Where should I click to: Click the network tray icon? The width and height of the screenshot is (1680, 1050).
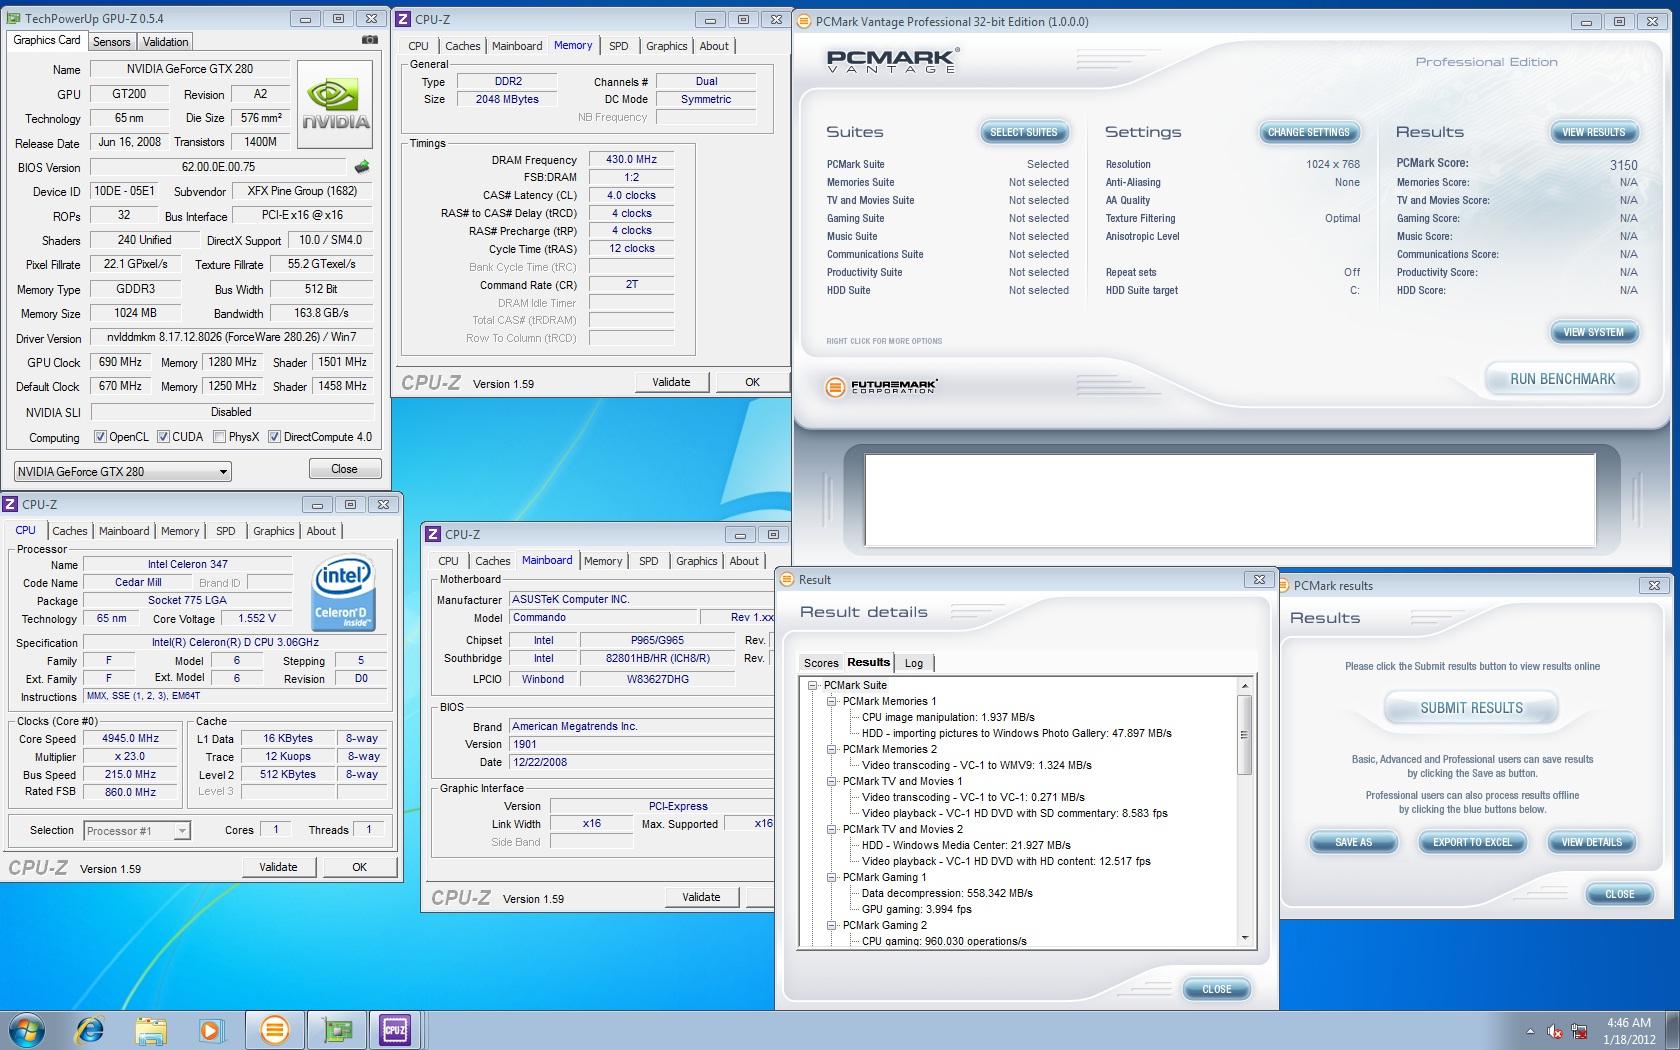coord(1579,1031)
